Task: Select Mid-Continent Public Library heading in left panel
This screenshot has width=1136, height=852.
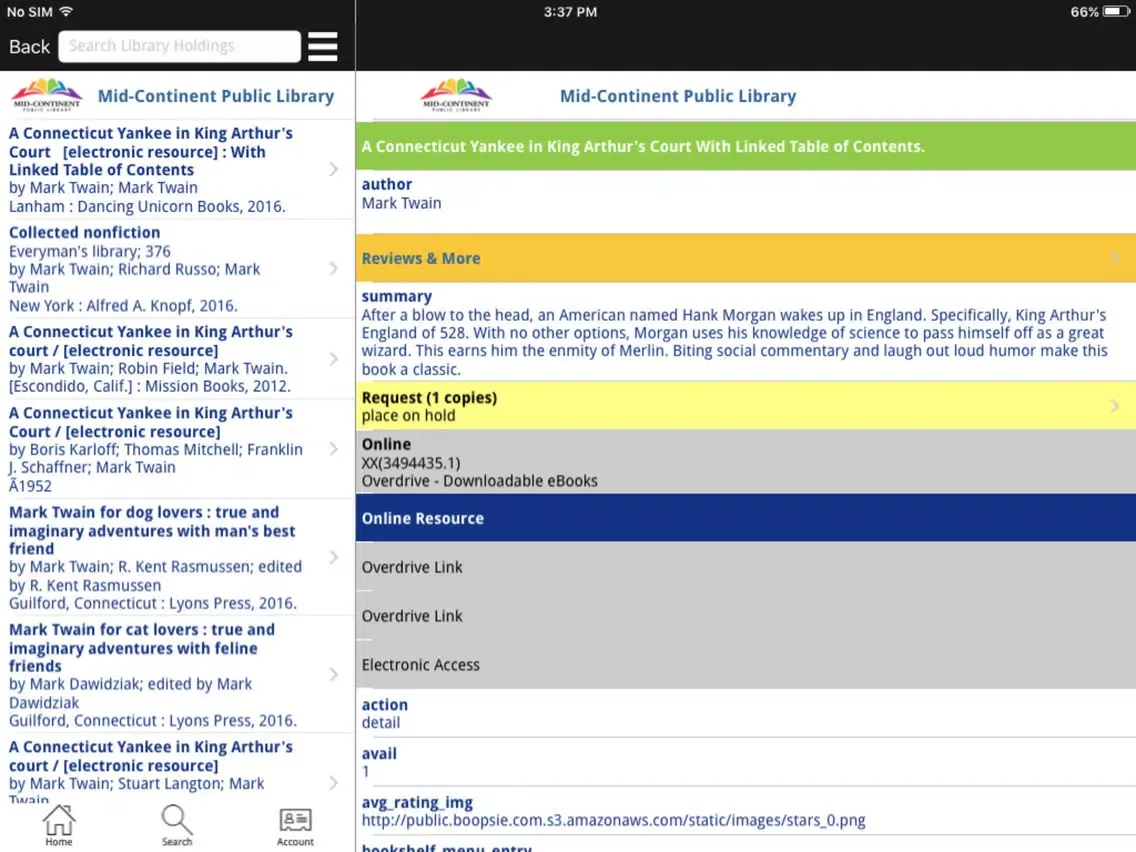Action: (216, 96)
